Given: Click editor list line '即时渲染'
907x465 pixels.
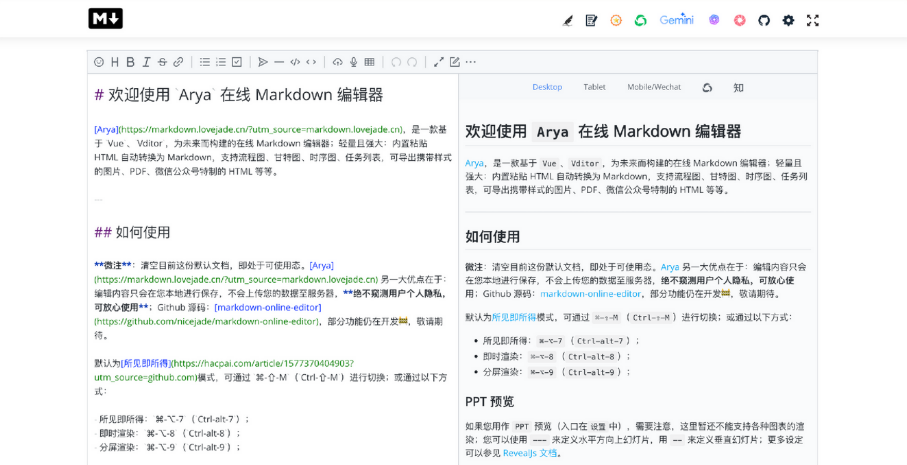Looking at the screenshot, I should [167, 433].
